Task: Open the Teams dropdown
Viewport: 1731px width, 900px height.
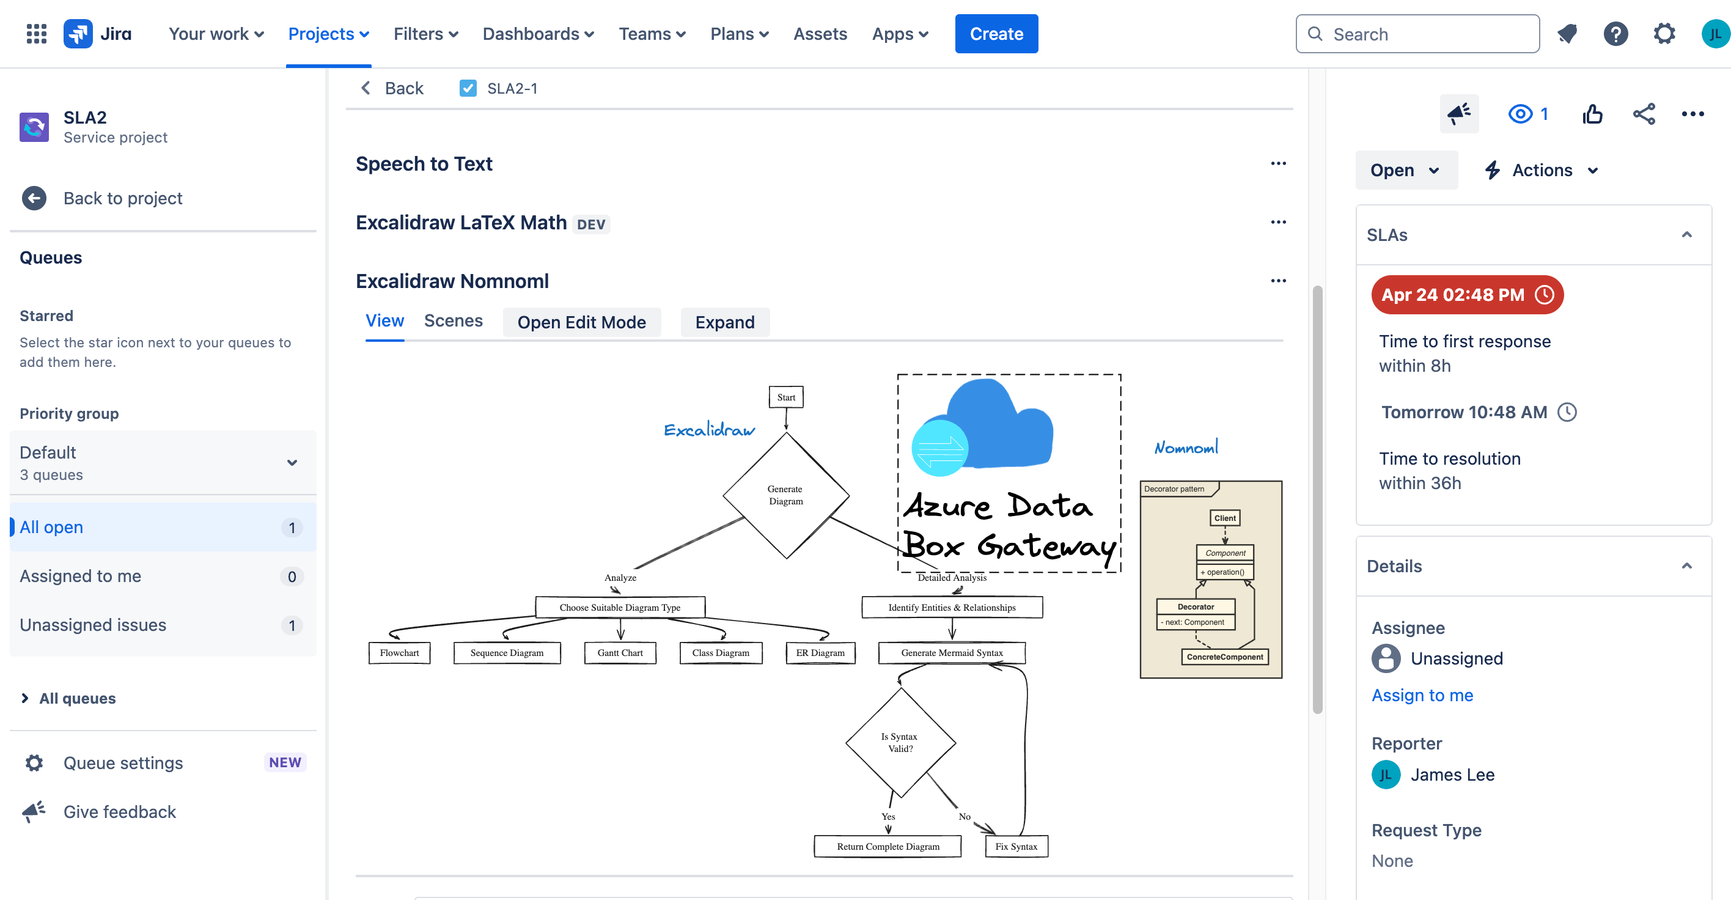Action: [652, 34]
